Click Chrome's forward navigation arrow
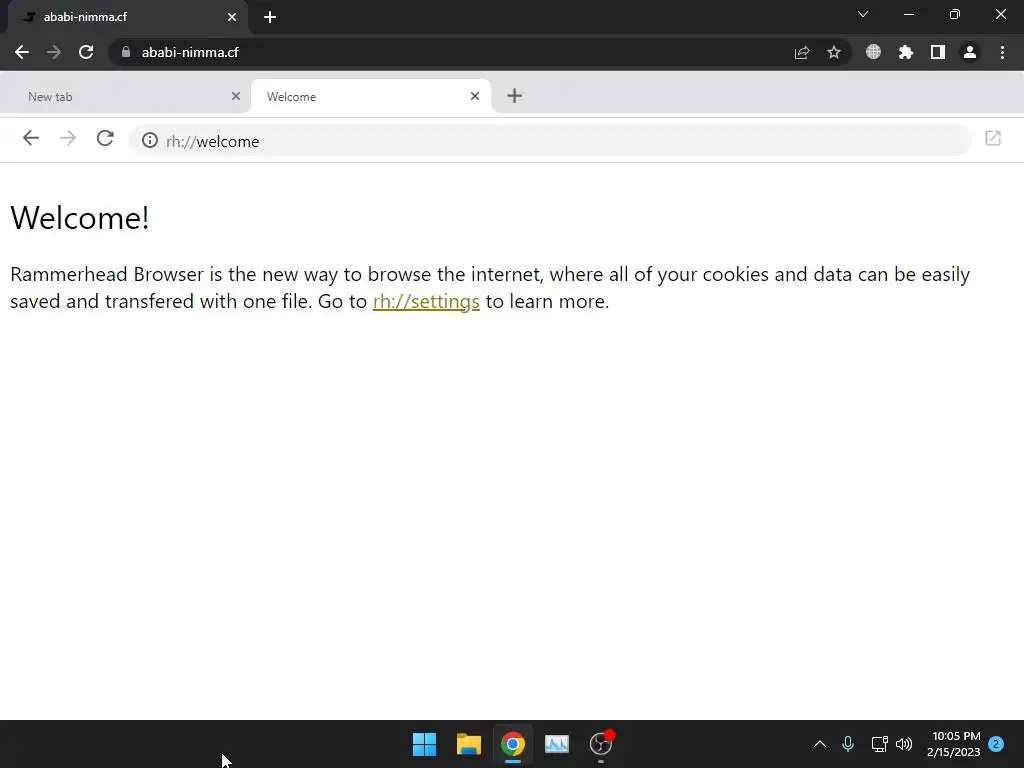The height and width of the screenshot is (768, 1024). [54, 52]
